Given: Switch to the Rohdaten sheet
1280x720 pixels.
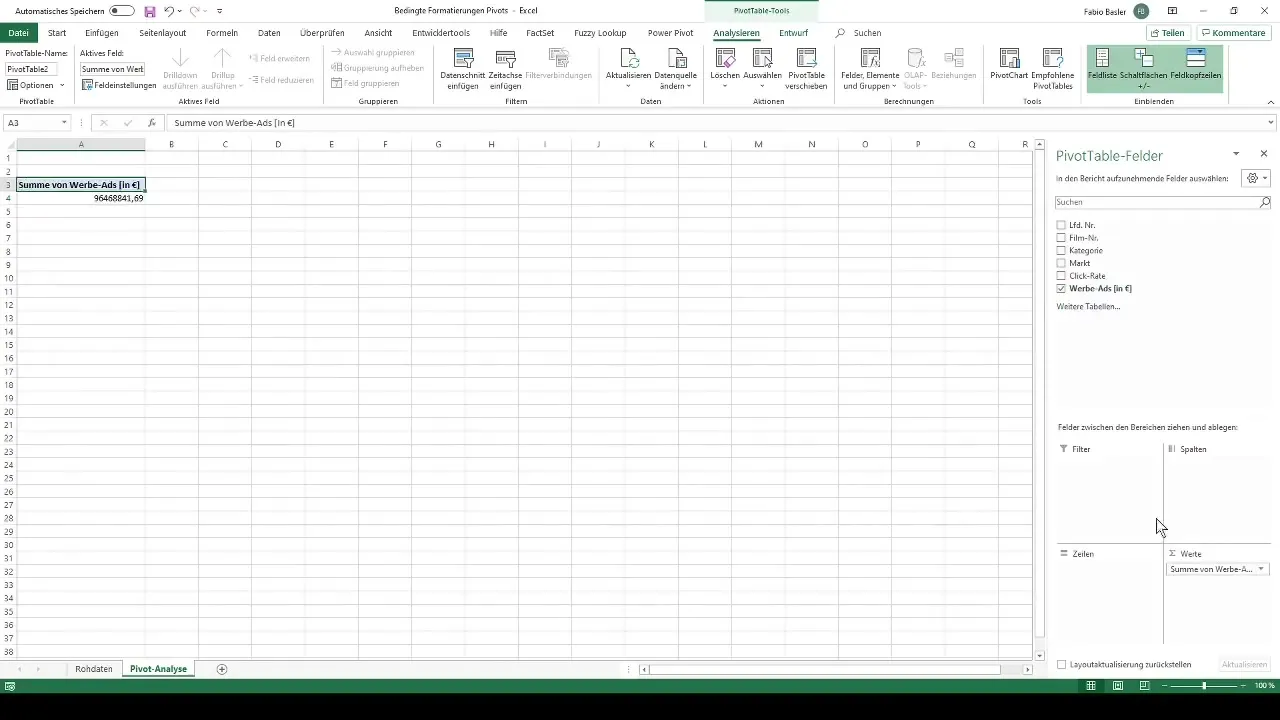Looking at the screenshot, I should pos(94,668).
